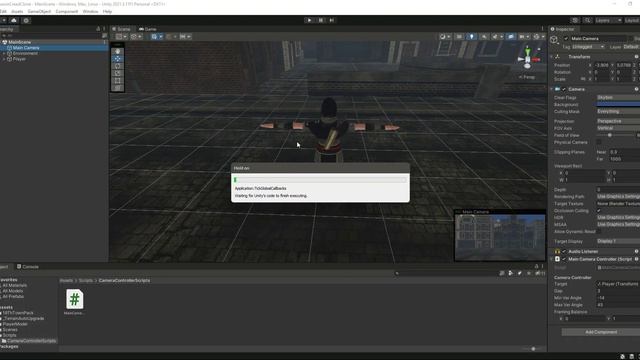Select the Rotate tool in scene
Viewport: 640px width, 360px height.
[118, 66]
